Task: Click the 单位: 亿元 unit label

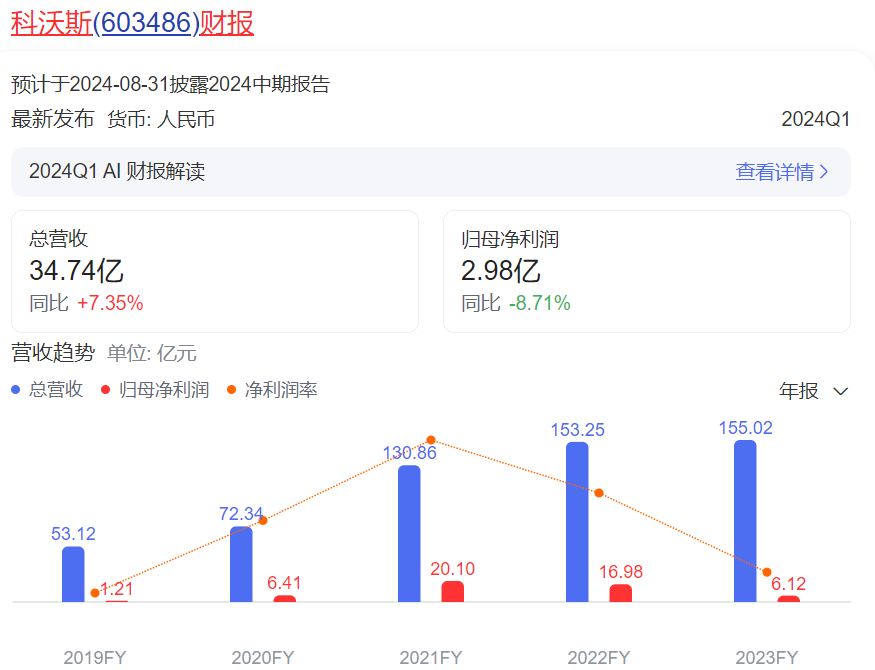Action: click(152, 353)
